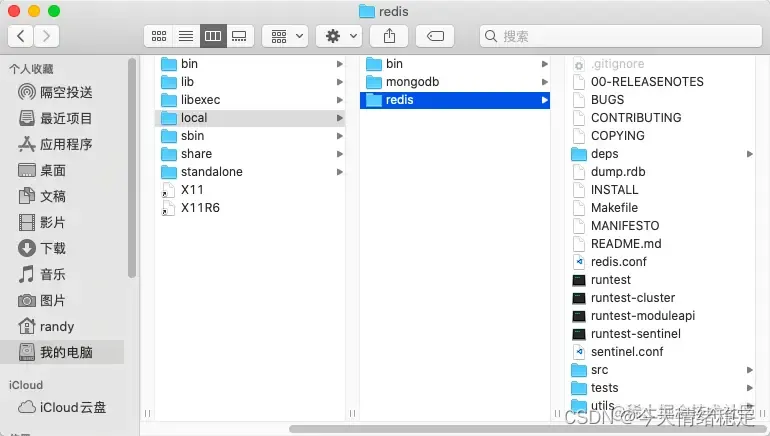Image resolution: width=770 pixels, height=436 pixels.
Task: Click the Edit Tags toolbar button
Action: (x=435, y=36)
